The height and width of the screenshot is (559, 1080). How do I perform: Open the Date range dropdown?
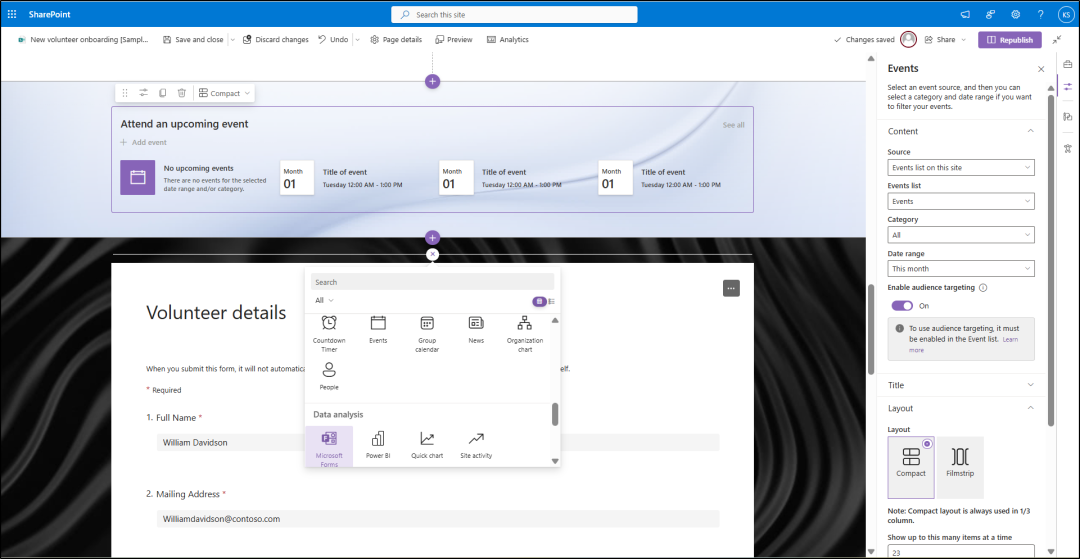pos(961,268)
